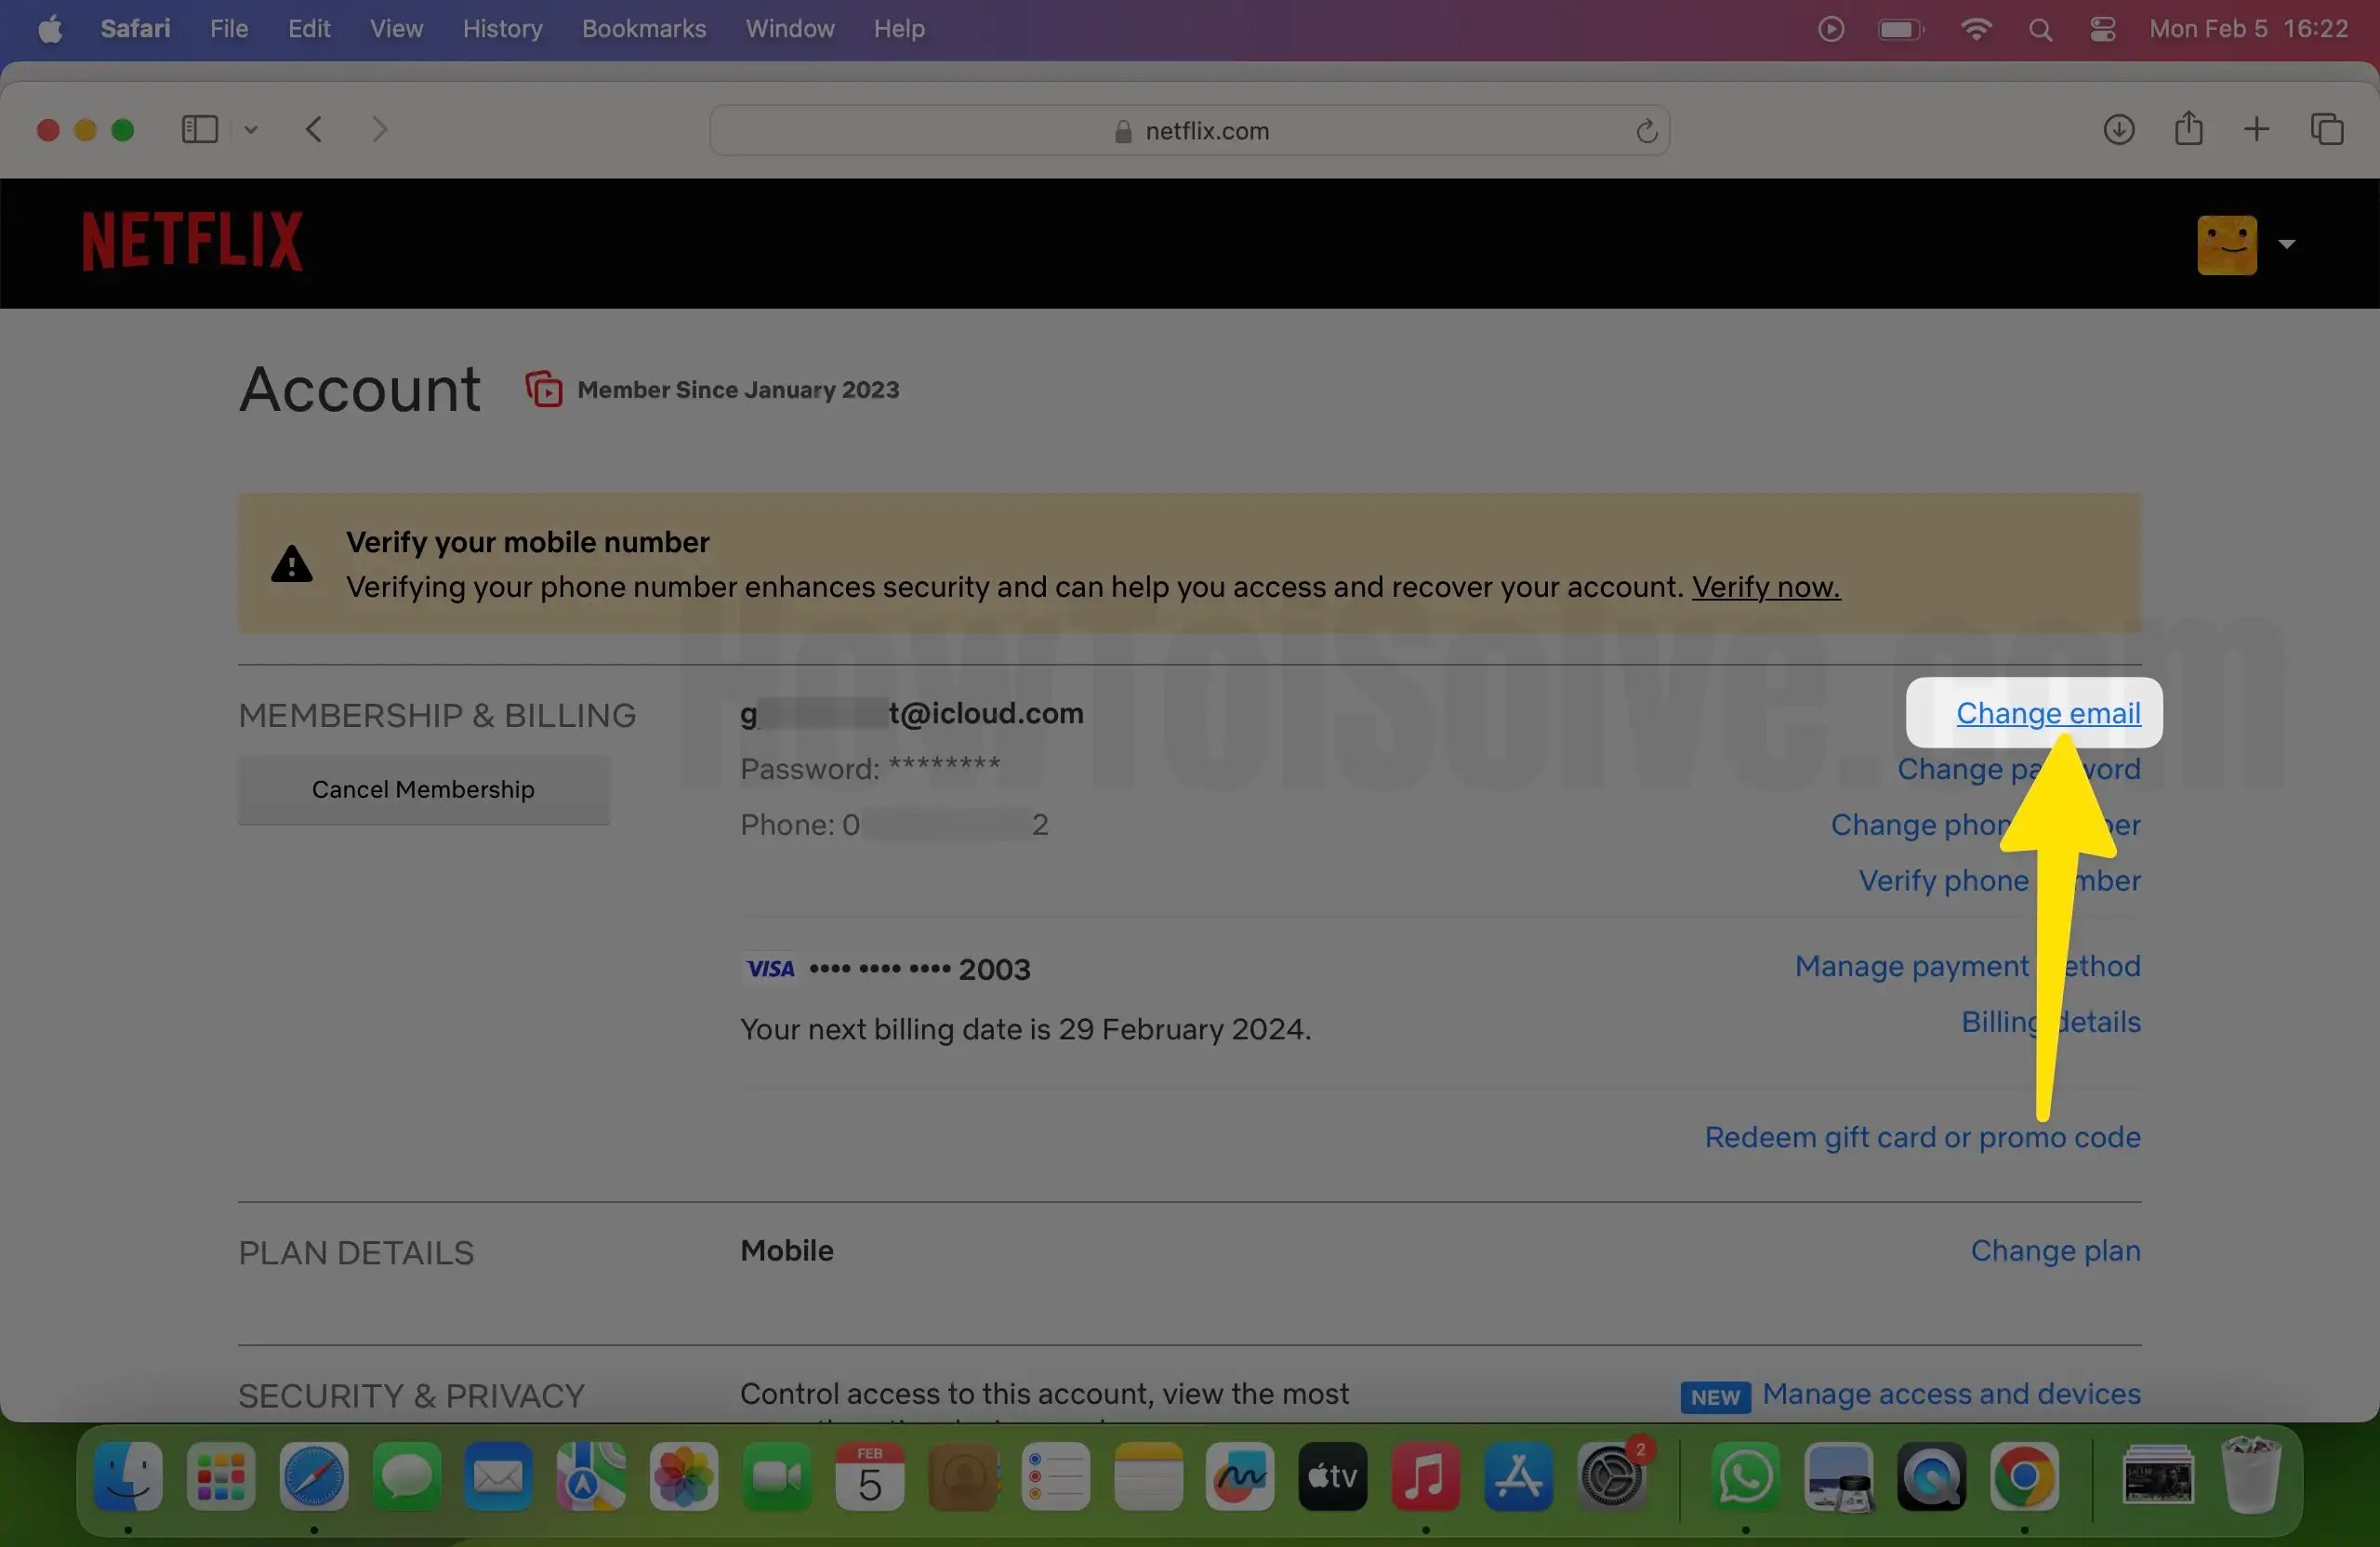Open the Safari sidebar panel
Viewport: 2380px width, 1547px height.
pos(197,129)
